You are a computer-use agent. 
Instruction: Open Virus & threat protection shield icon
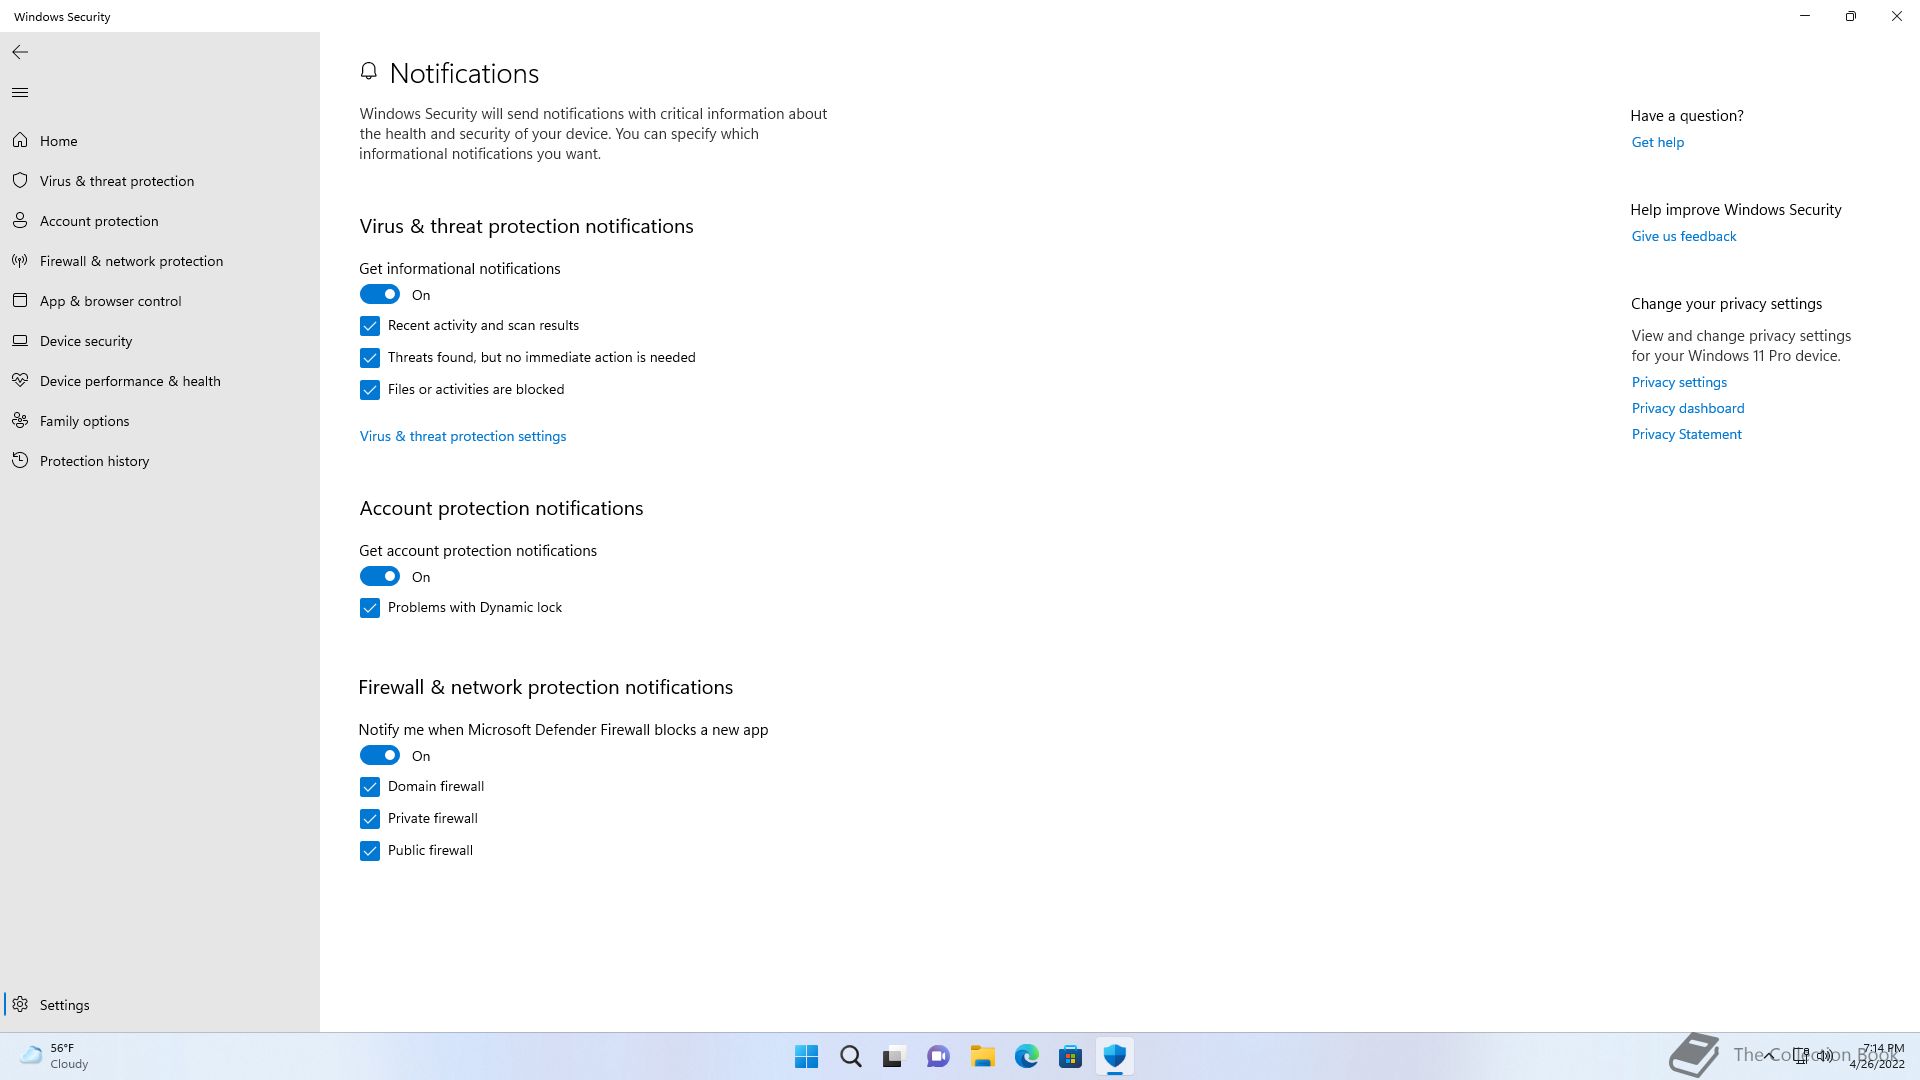coord(20,181)
